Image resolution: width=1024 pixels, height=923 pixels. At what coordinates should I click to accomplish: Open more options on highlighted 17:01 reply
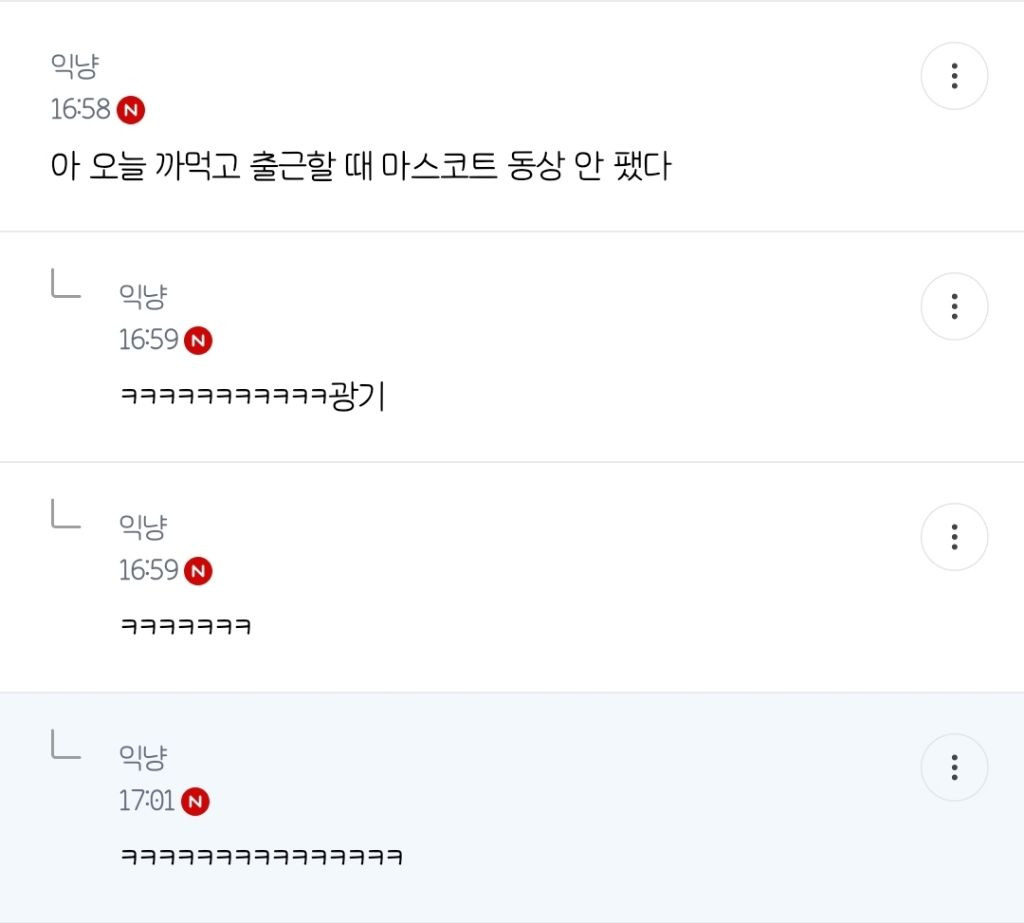(x=954, y=768)
